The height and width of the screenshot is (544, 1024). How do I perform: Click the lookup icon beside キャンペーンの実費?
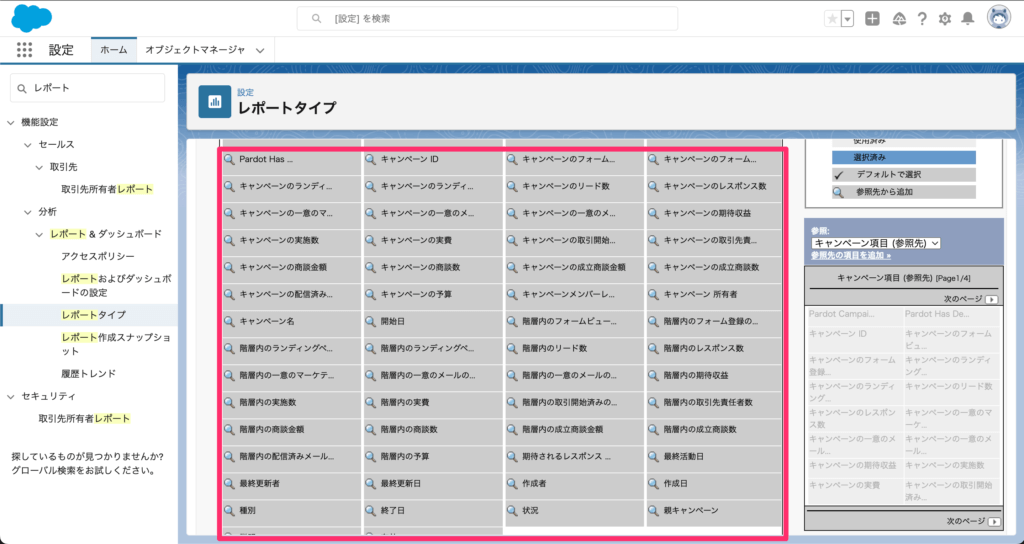pos(370,240)
